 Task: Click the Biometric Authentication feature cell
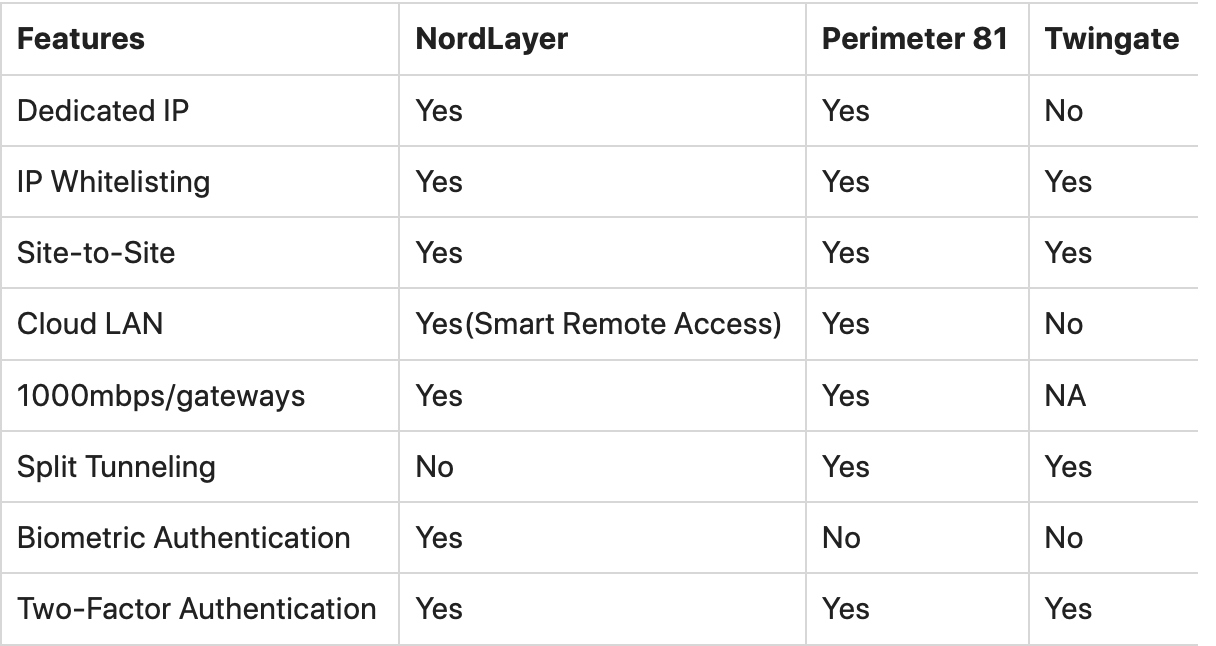[x=184, y=537]
